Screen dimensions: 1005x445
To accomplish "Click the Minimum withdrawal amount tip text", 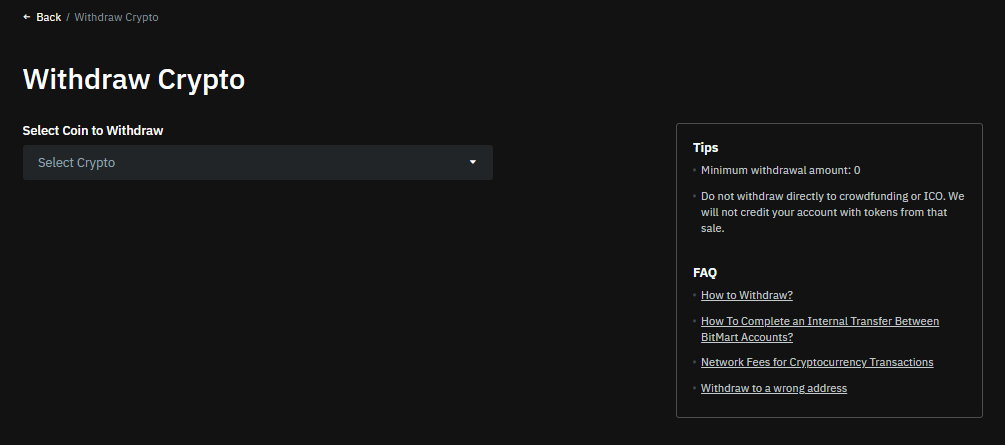I will click(780, 171).
